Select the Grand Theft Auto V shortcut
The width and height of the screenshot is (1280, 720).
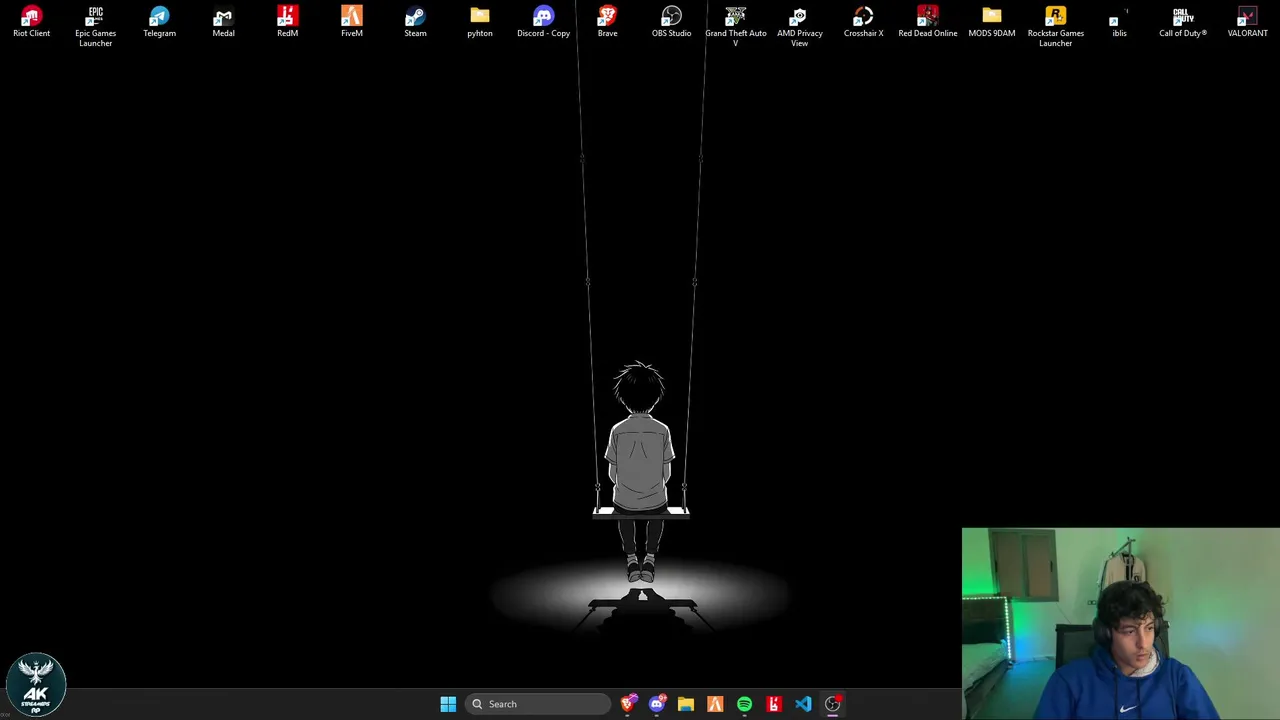735,27
